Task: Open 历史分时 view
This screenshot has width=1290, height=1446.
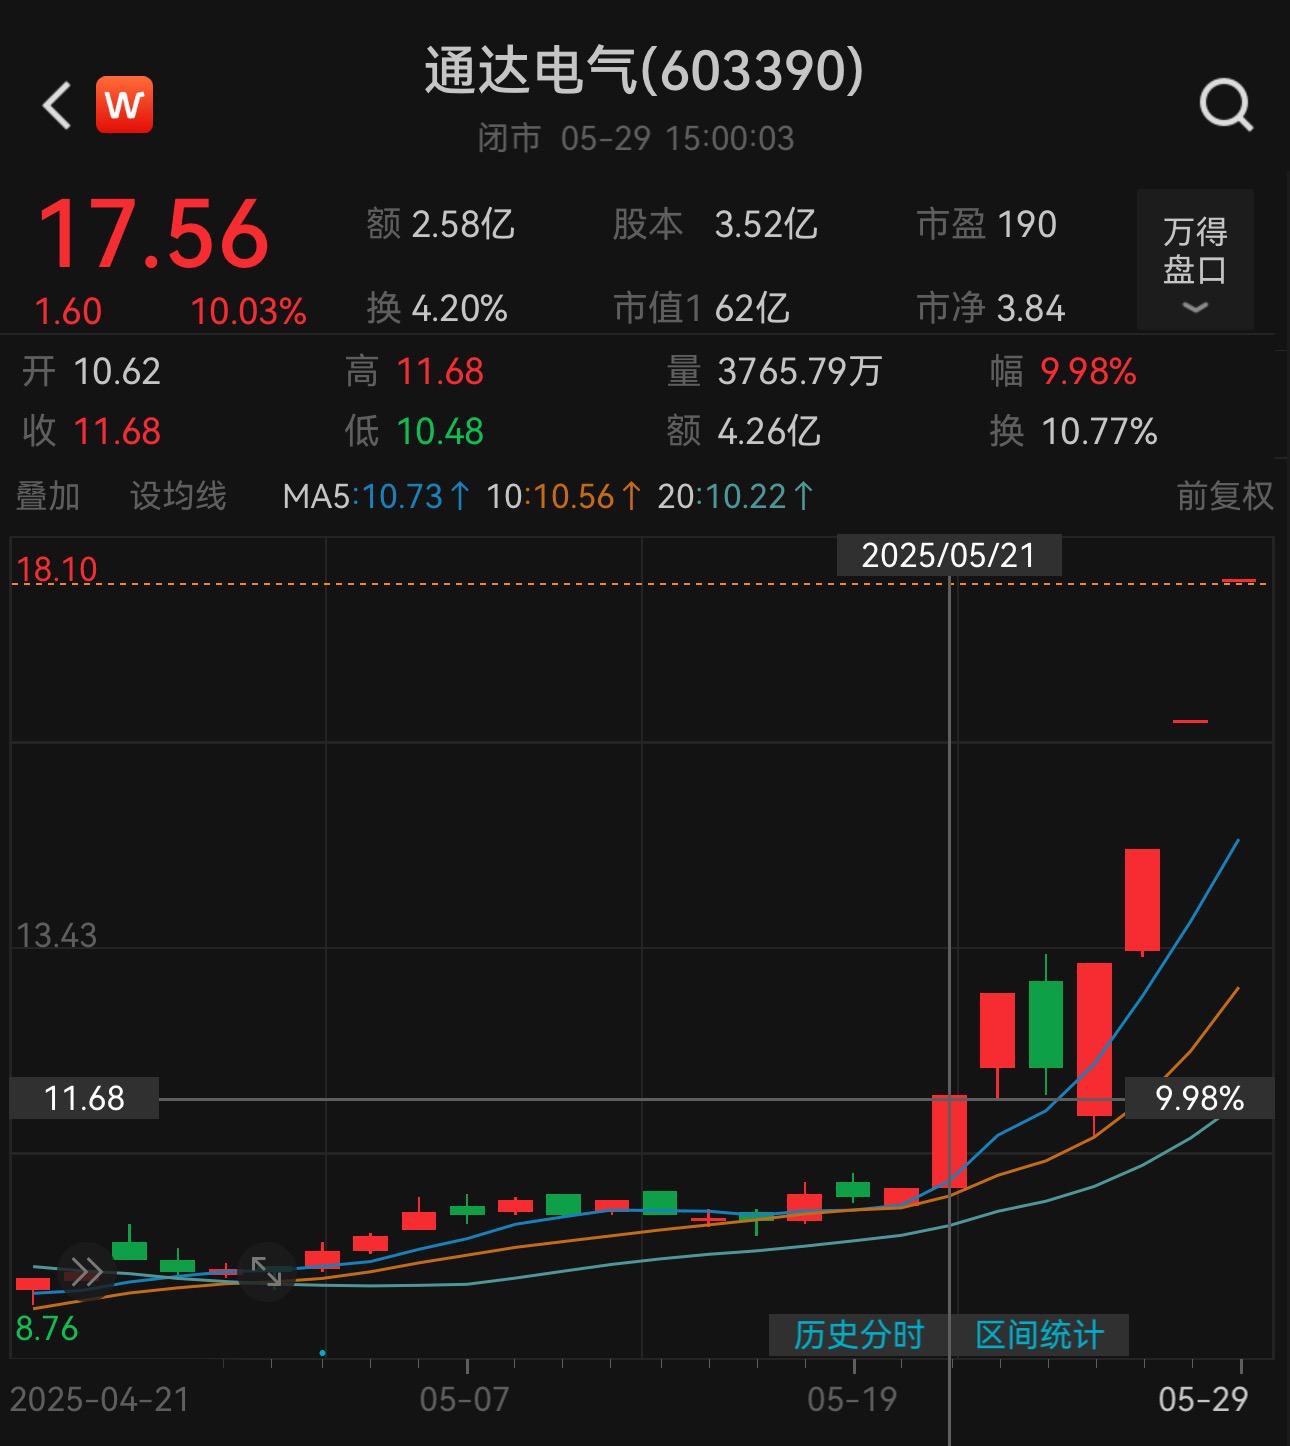Action: pos(859,1335)
